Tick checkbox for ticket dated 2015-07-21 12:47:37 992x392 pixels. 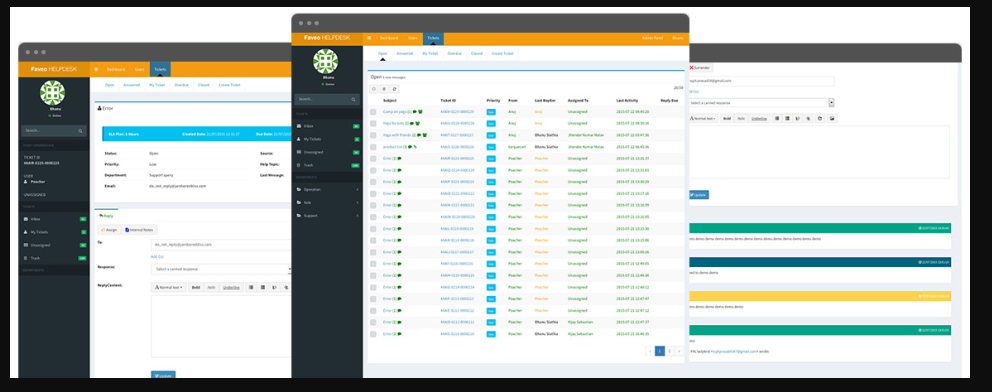[x=373, y=322]
